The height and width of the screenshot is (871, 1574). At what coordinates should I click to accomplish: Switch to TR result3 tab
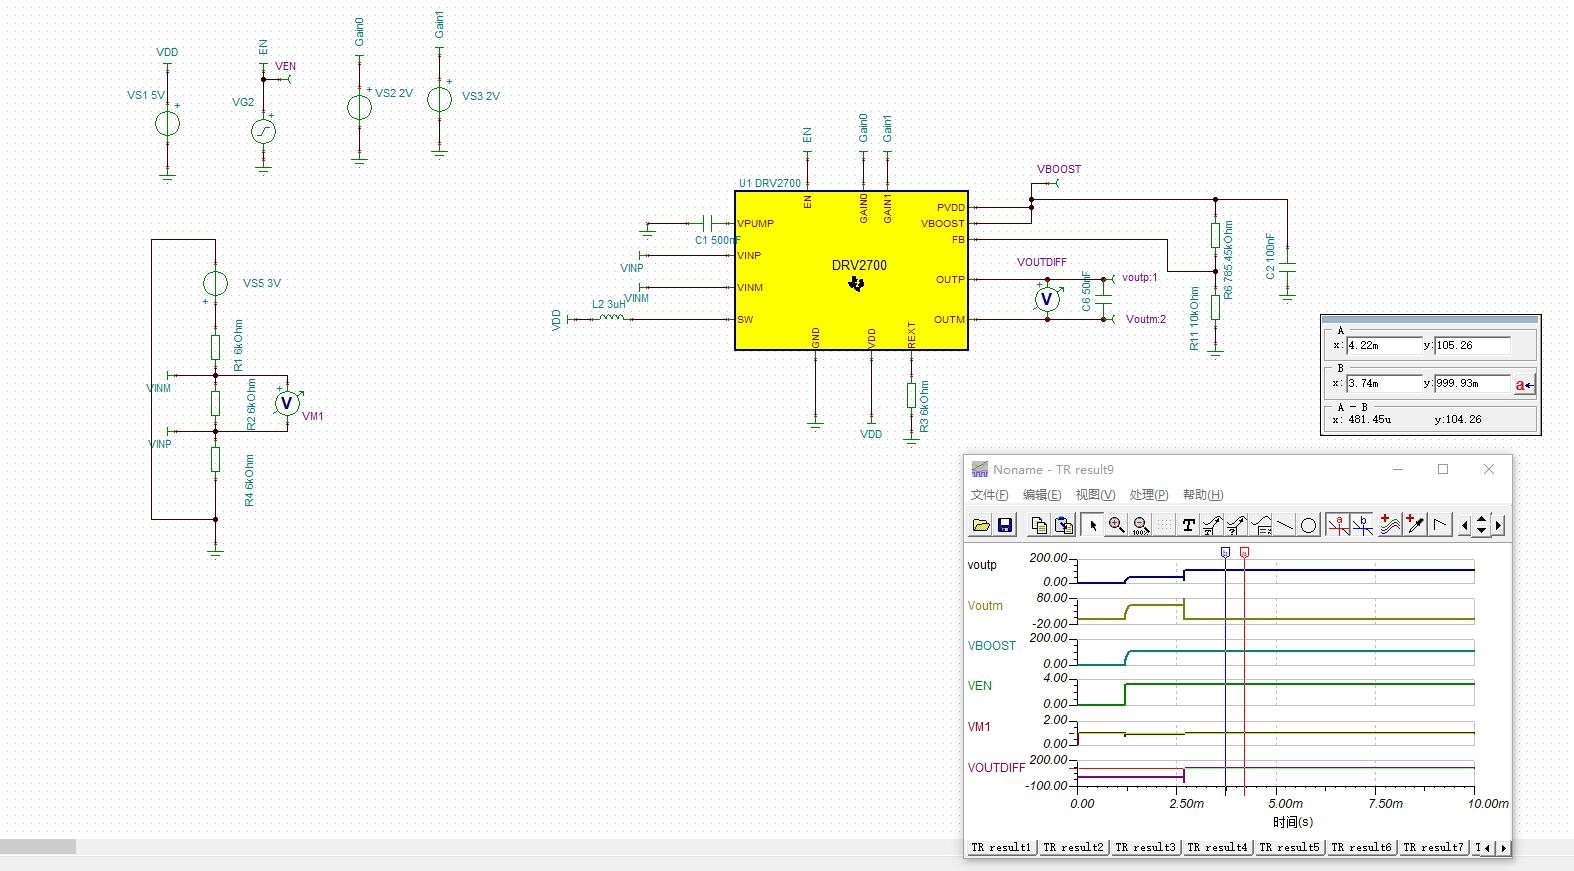click(x=1146, y=847)
